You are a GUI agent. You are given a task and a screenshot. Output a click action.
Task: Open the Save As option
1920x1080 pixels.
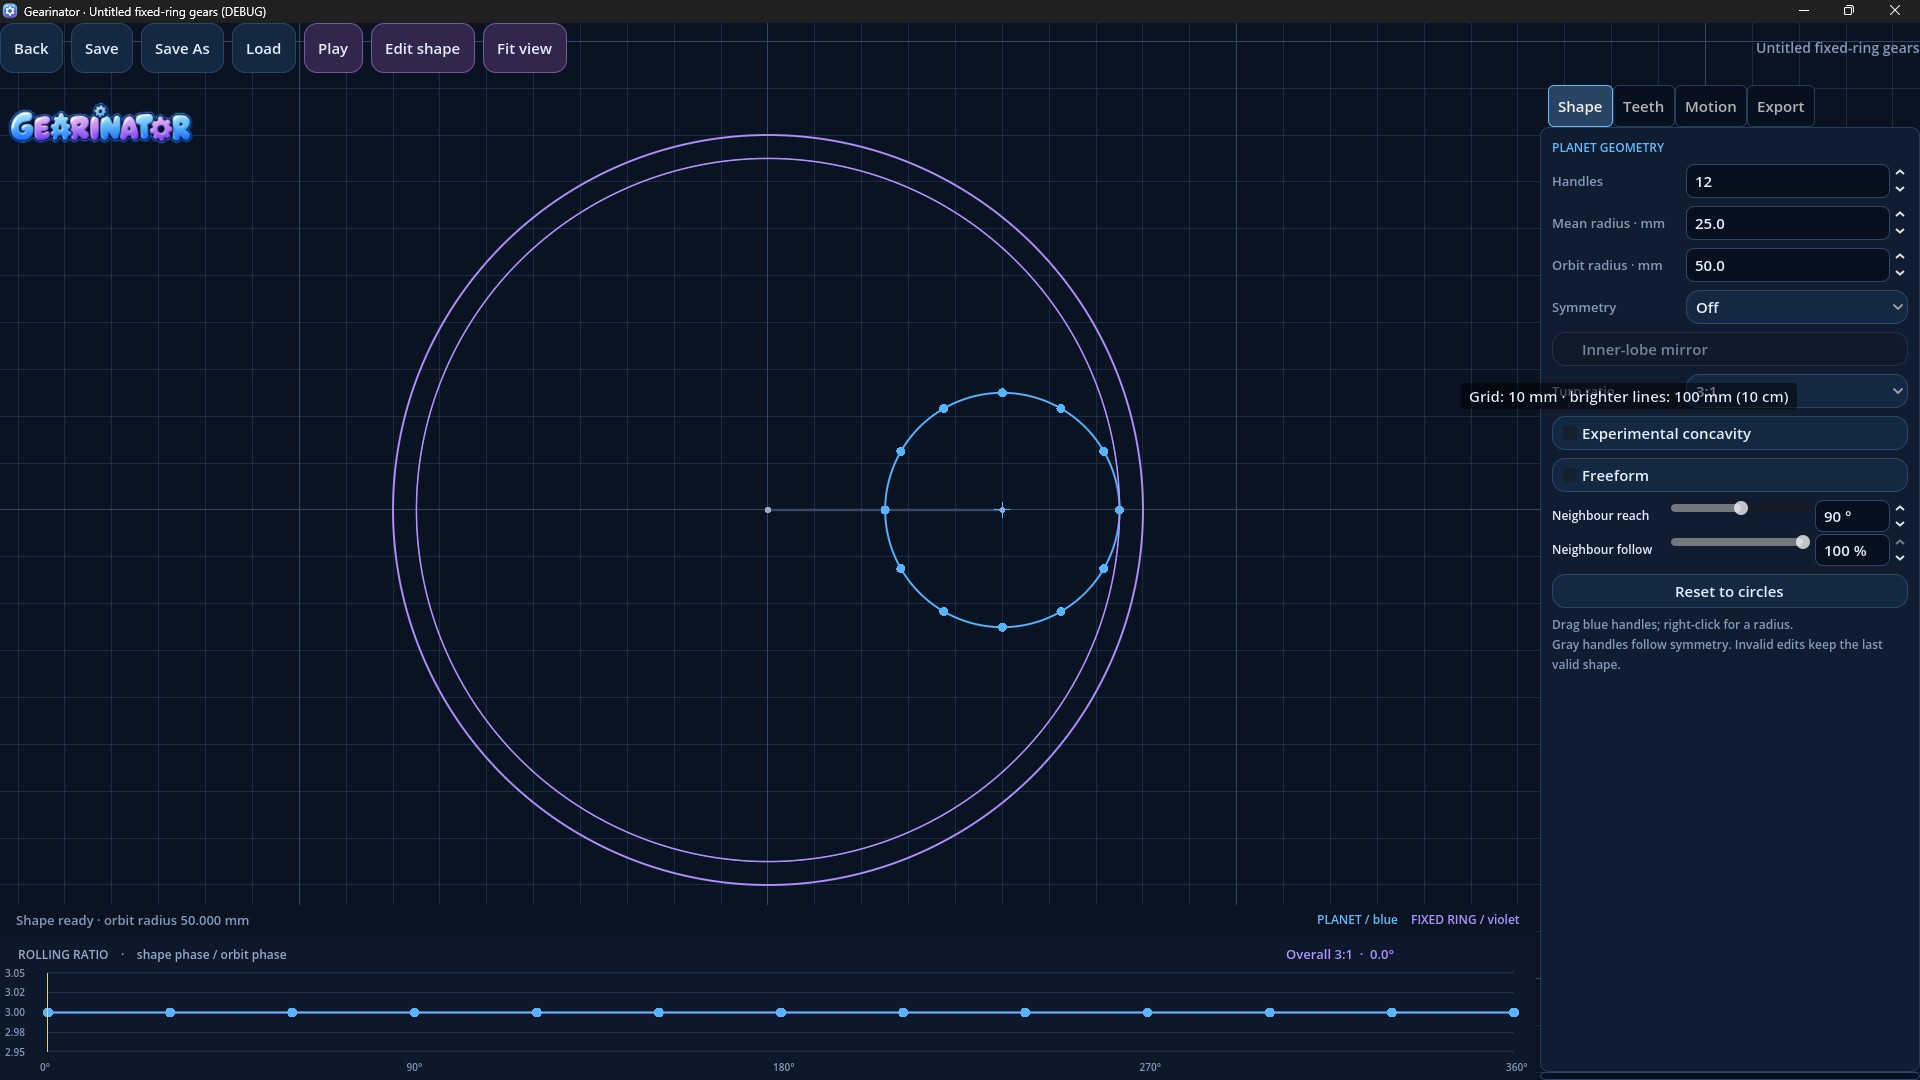(182, 49)
